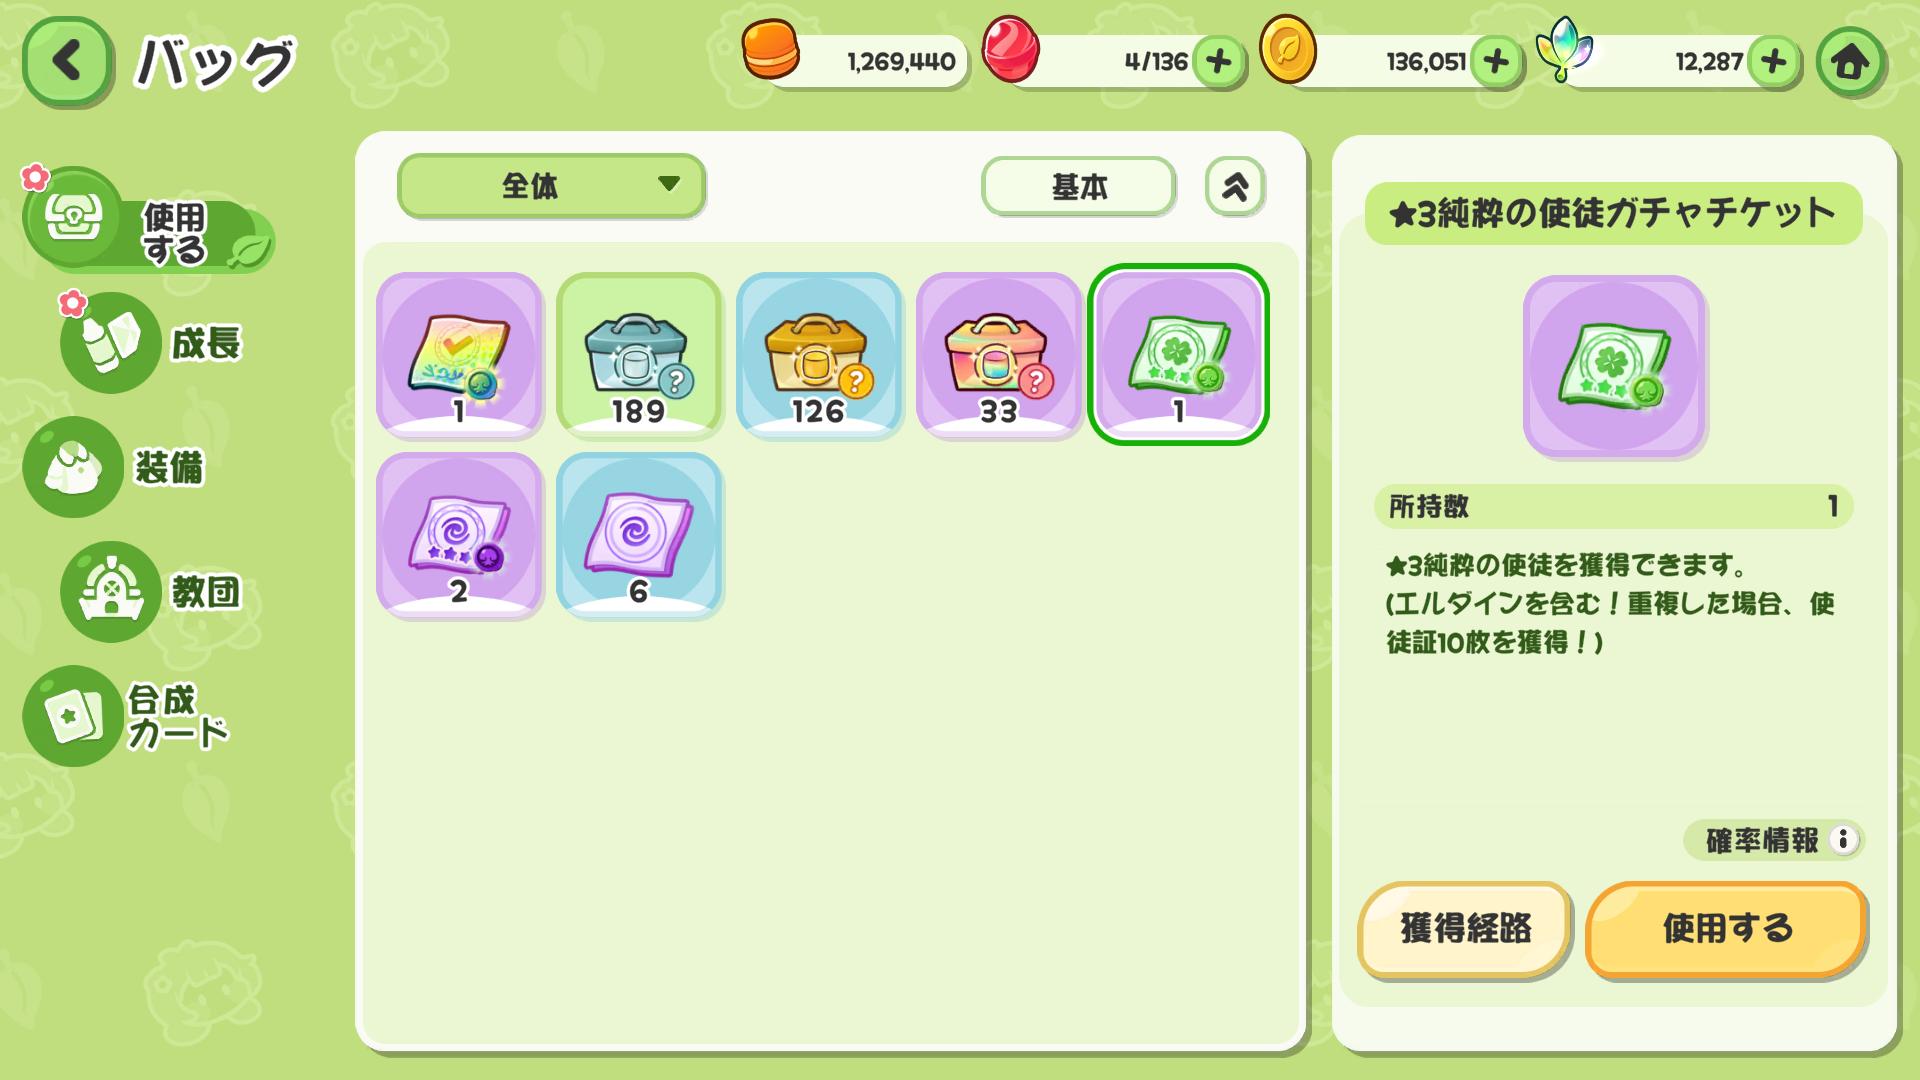Go back using the green arrow button
The width and height of the screenshot is (1920, 1080).
click(x=67, y=61)
